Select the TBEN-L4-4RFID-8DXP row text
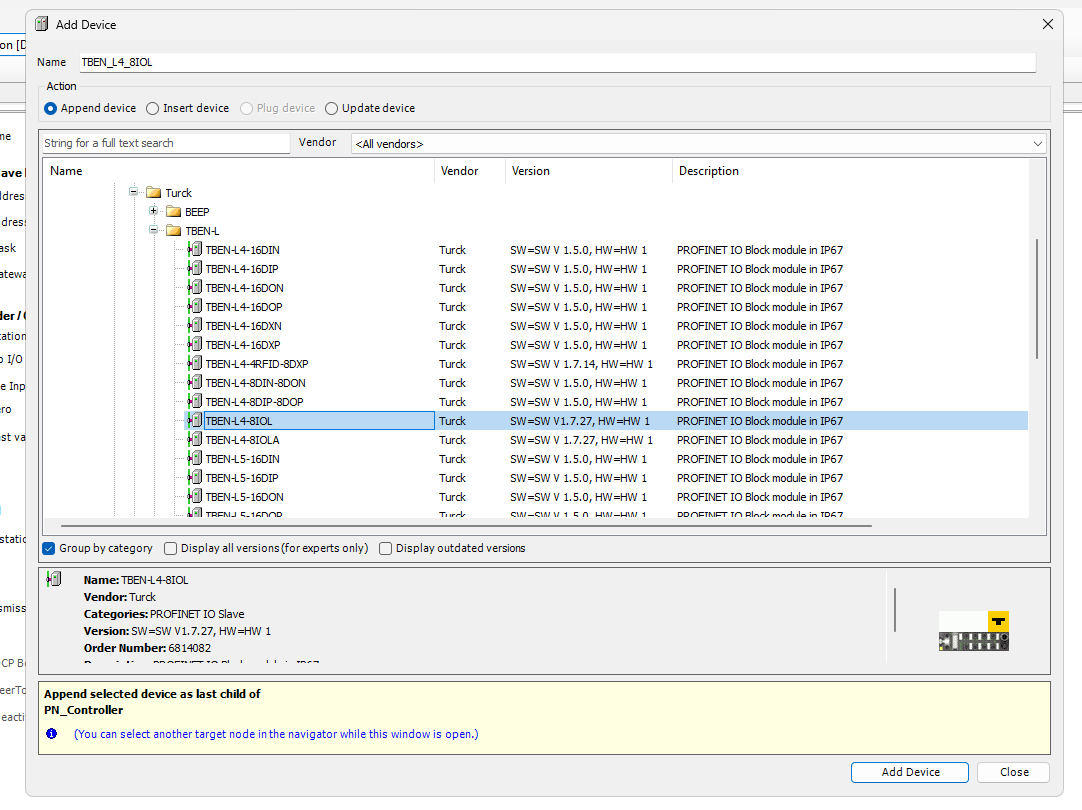The height and width of the screenshot is (810, 1082). [257, 364]
